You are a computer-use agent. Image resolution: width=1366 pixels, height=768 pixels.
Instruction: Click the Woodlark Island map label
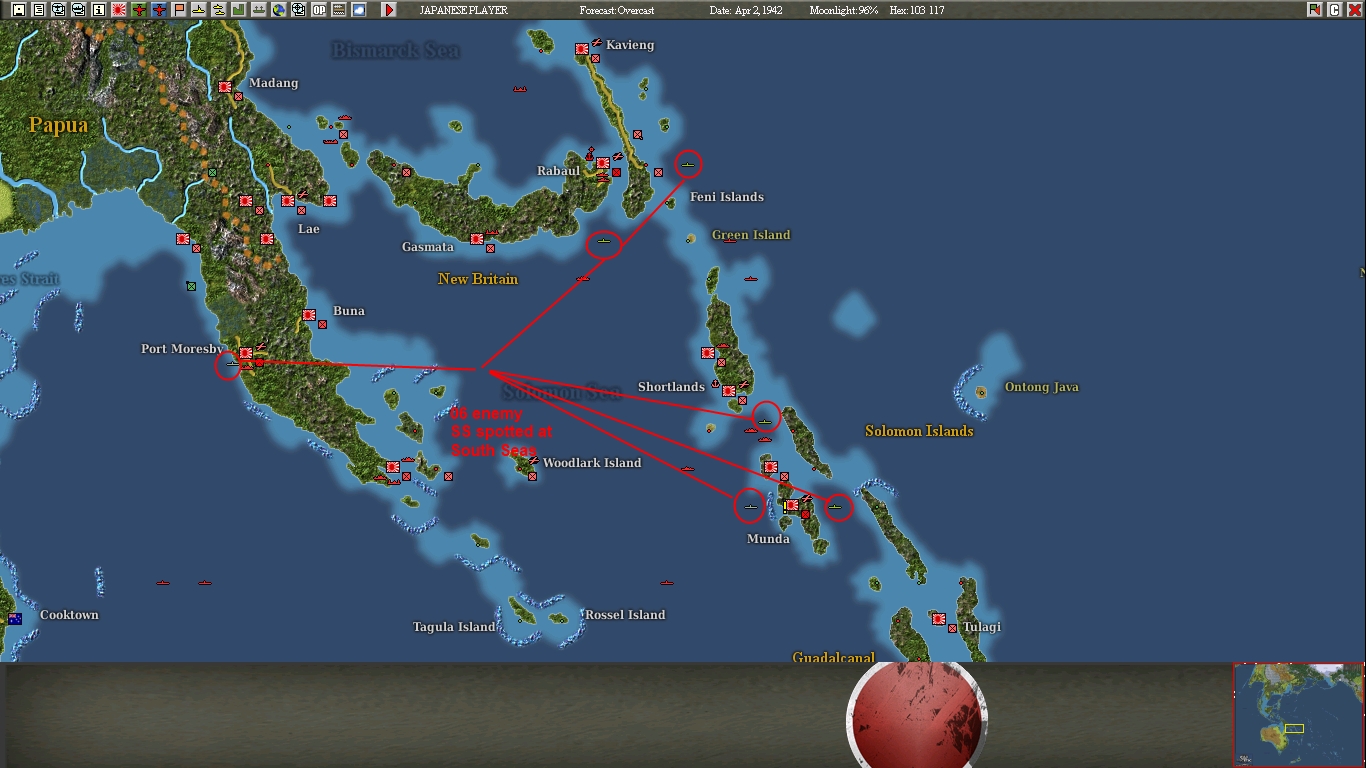pyautogui.click(x=592, y=463)
